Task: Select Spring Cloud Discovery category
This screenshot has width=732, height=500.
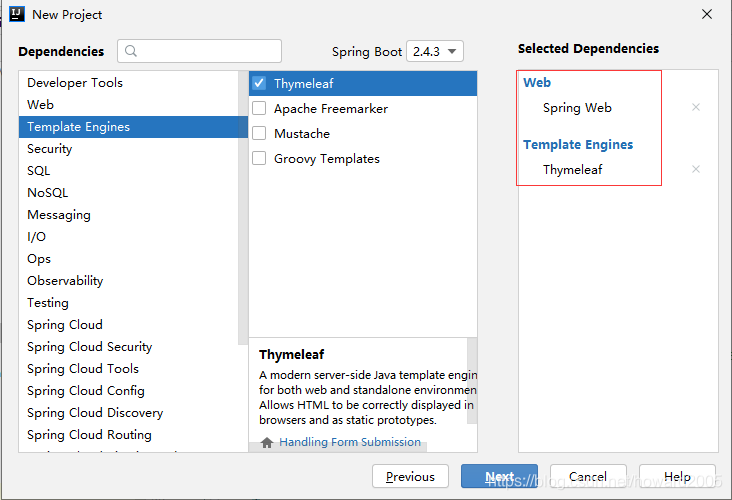Action: pos(128,412)
